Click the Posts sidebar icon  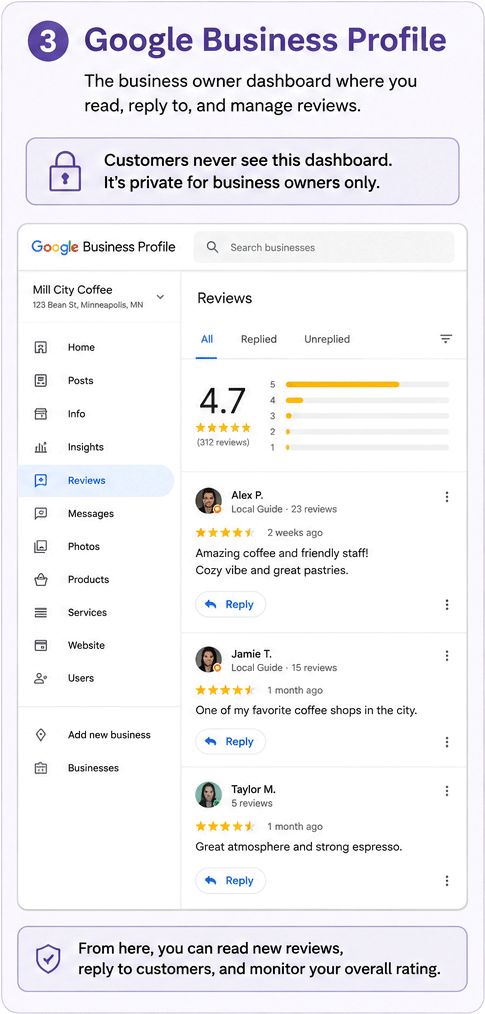click(40, 380)
